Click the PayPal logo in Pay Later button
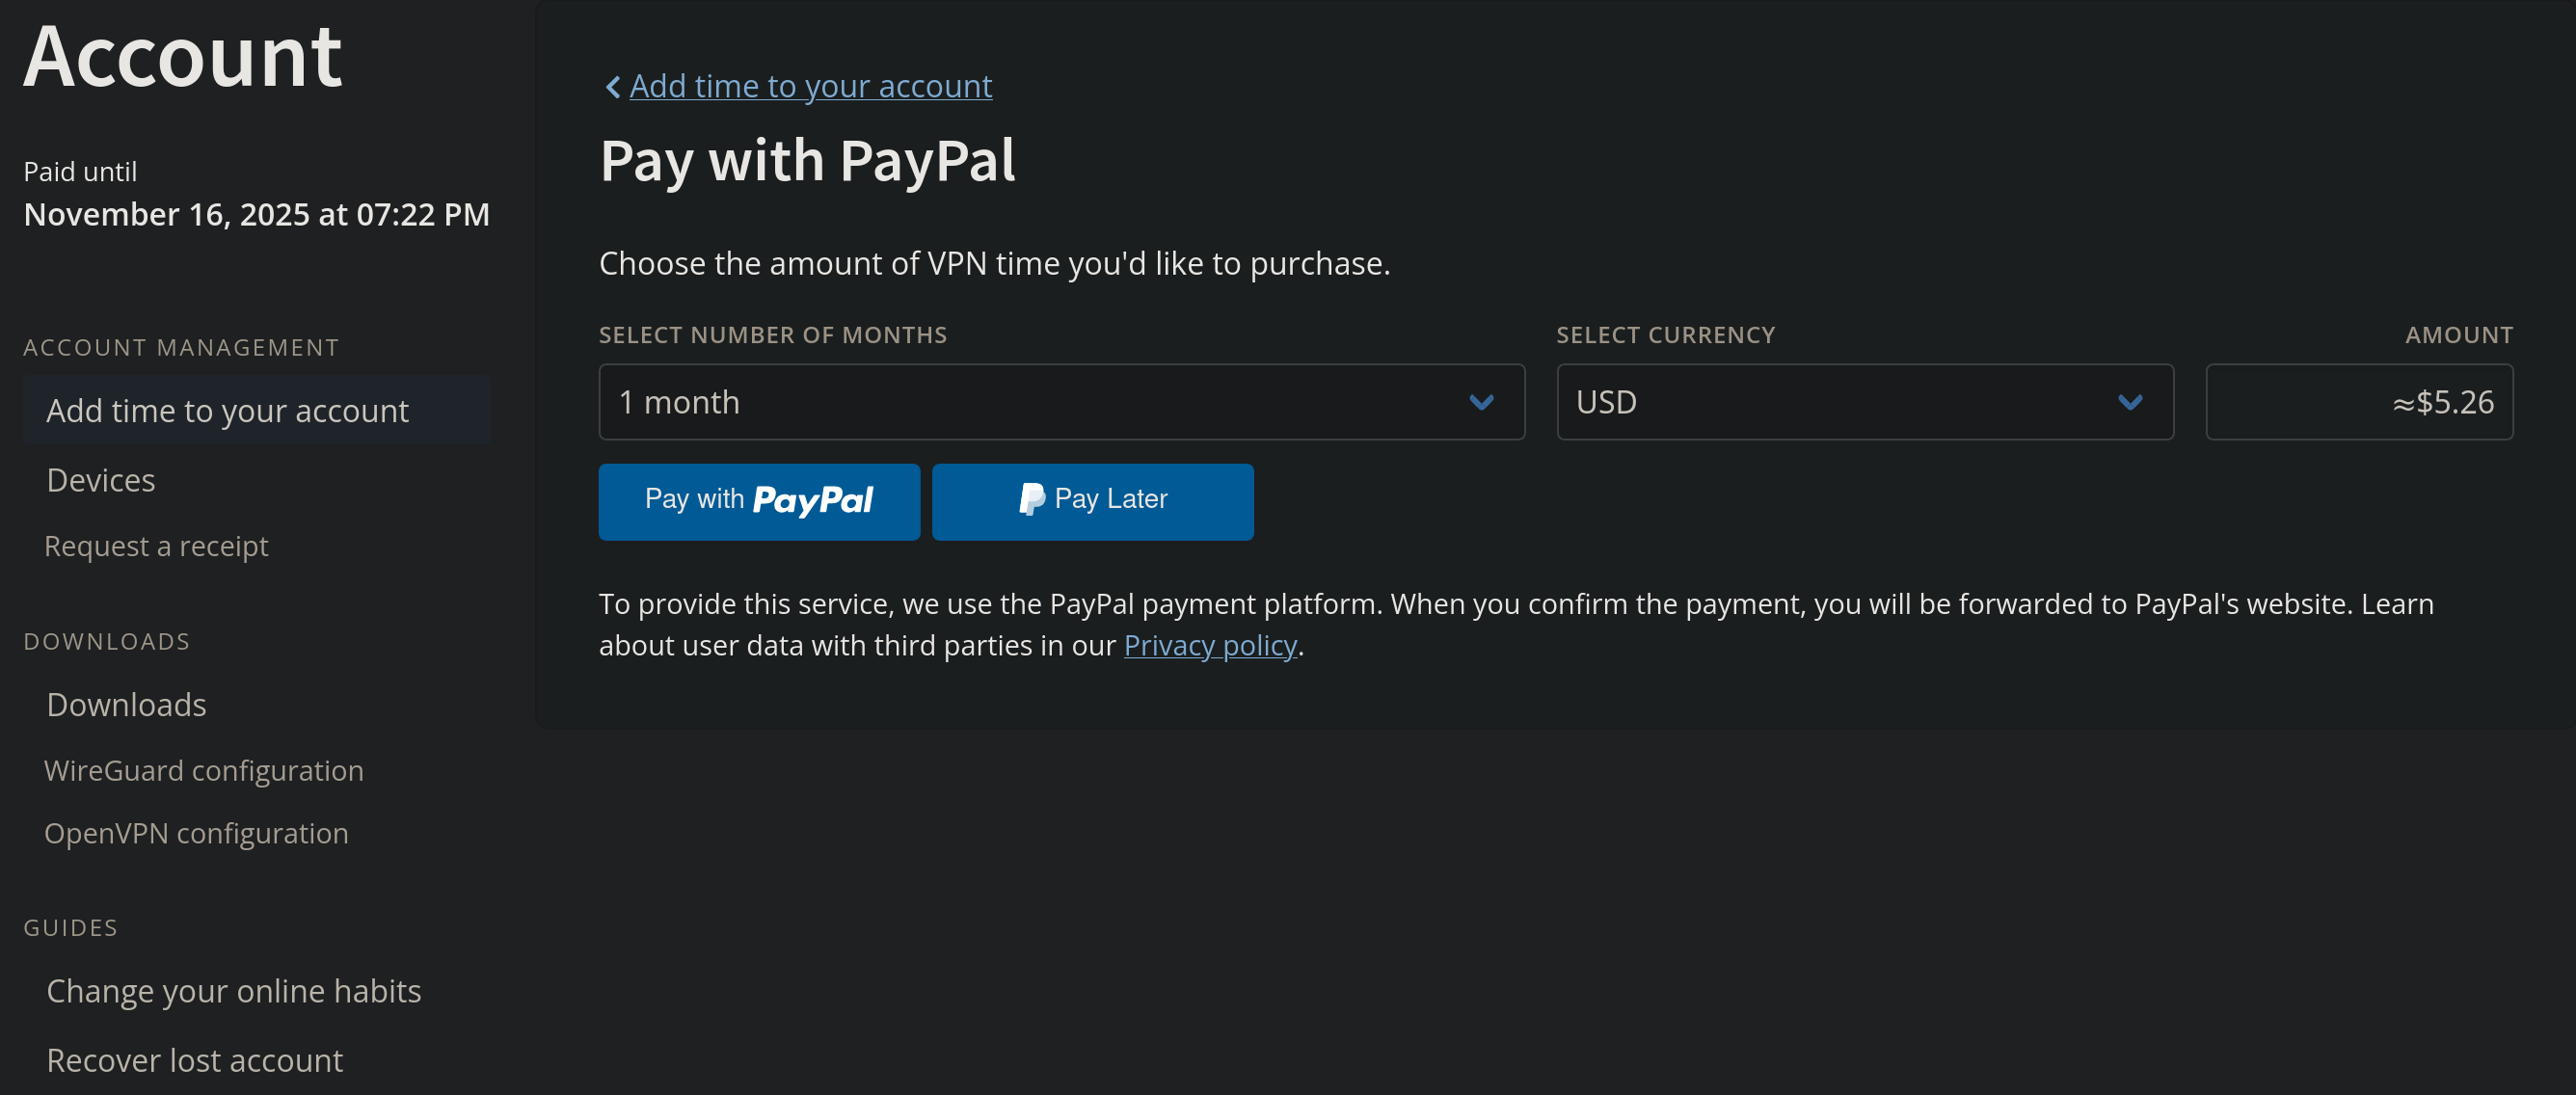This screenshot has width=2576, height=1095. (x=1031, y=499)
